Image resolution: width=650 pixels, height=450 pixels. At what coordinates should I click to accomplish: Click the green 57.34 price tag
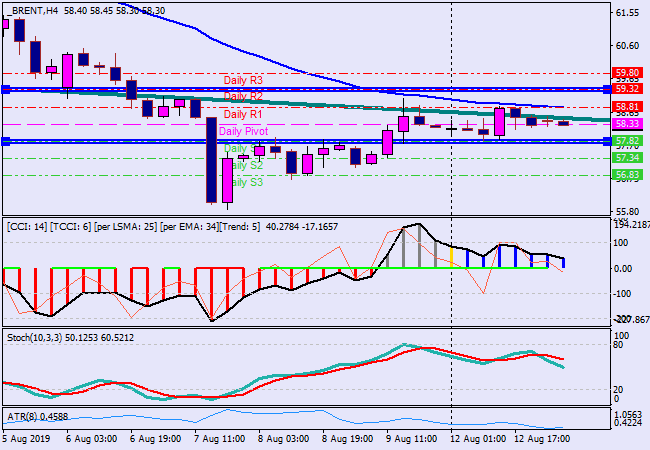pos(627,158)
